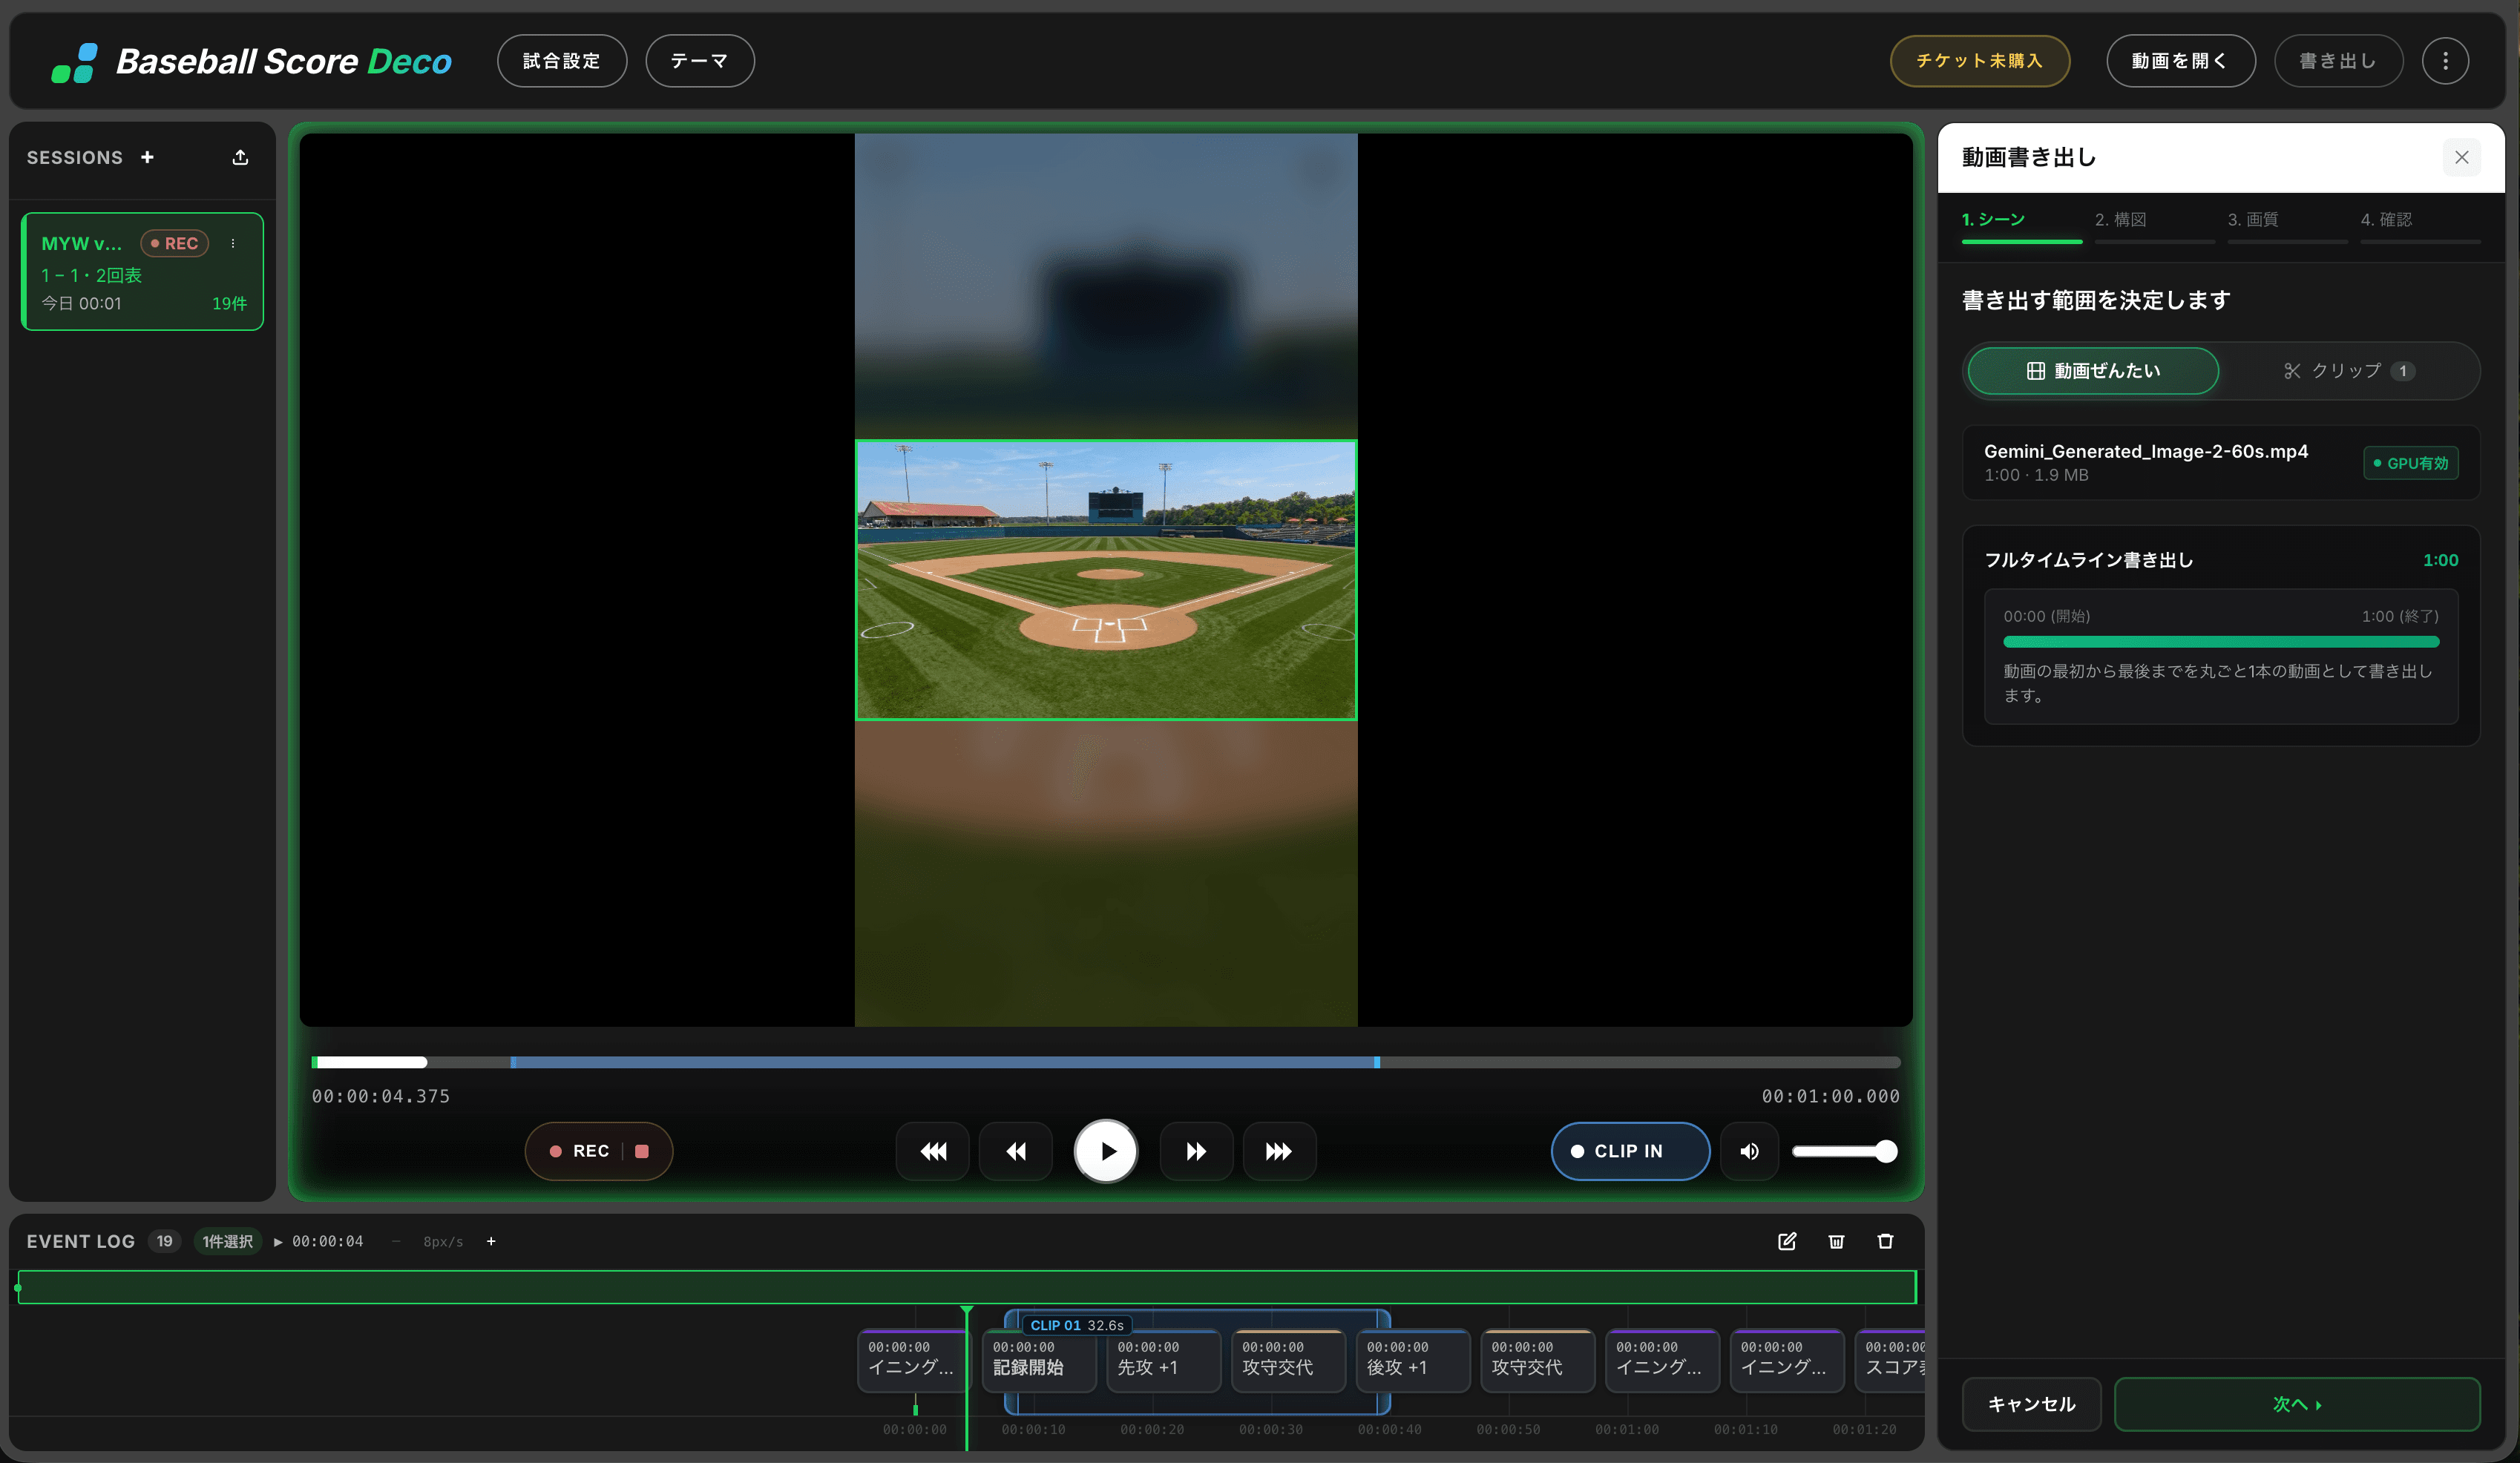The height and width of the screenshot is (1463, 2520).
Task: Close the 動画書き出し panel
Action: [2461, 157]
